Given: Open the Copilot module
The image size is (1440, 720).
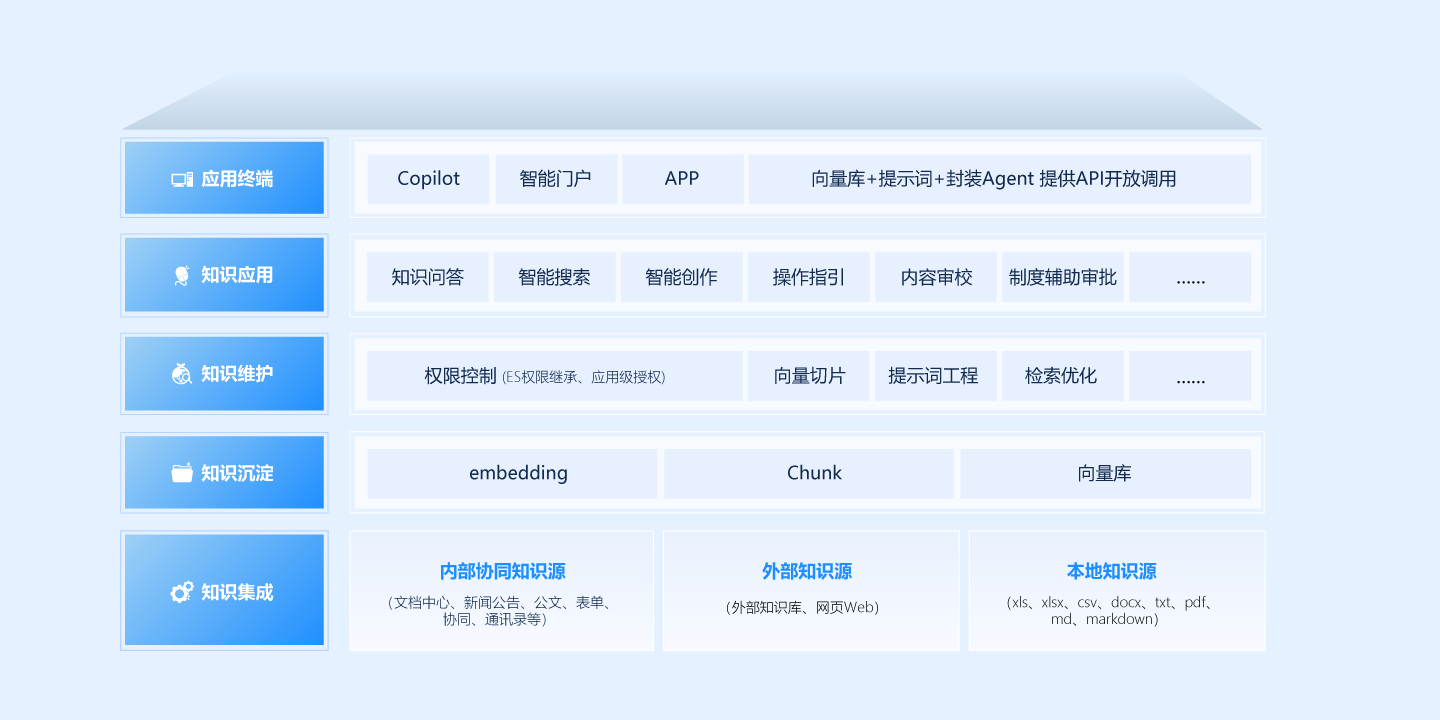Looking at the screenshot, I should coord(428,178).
